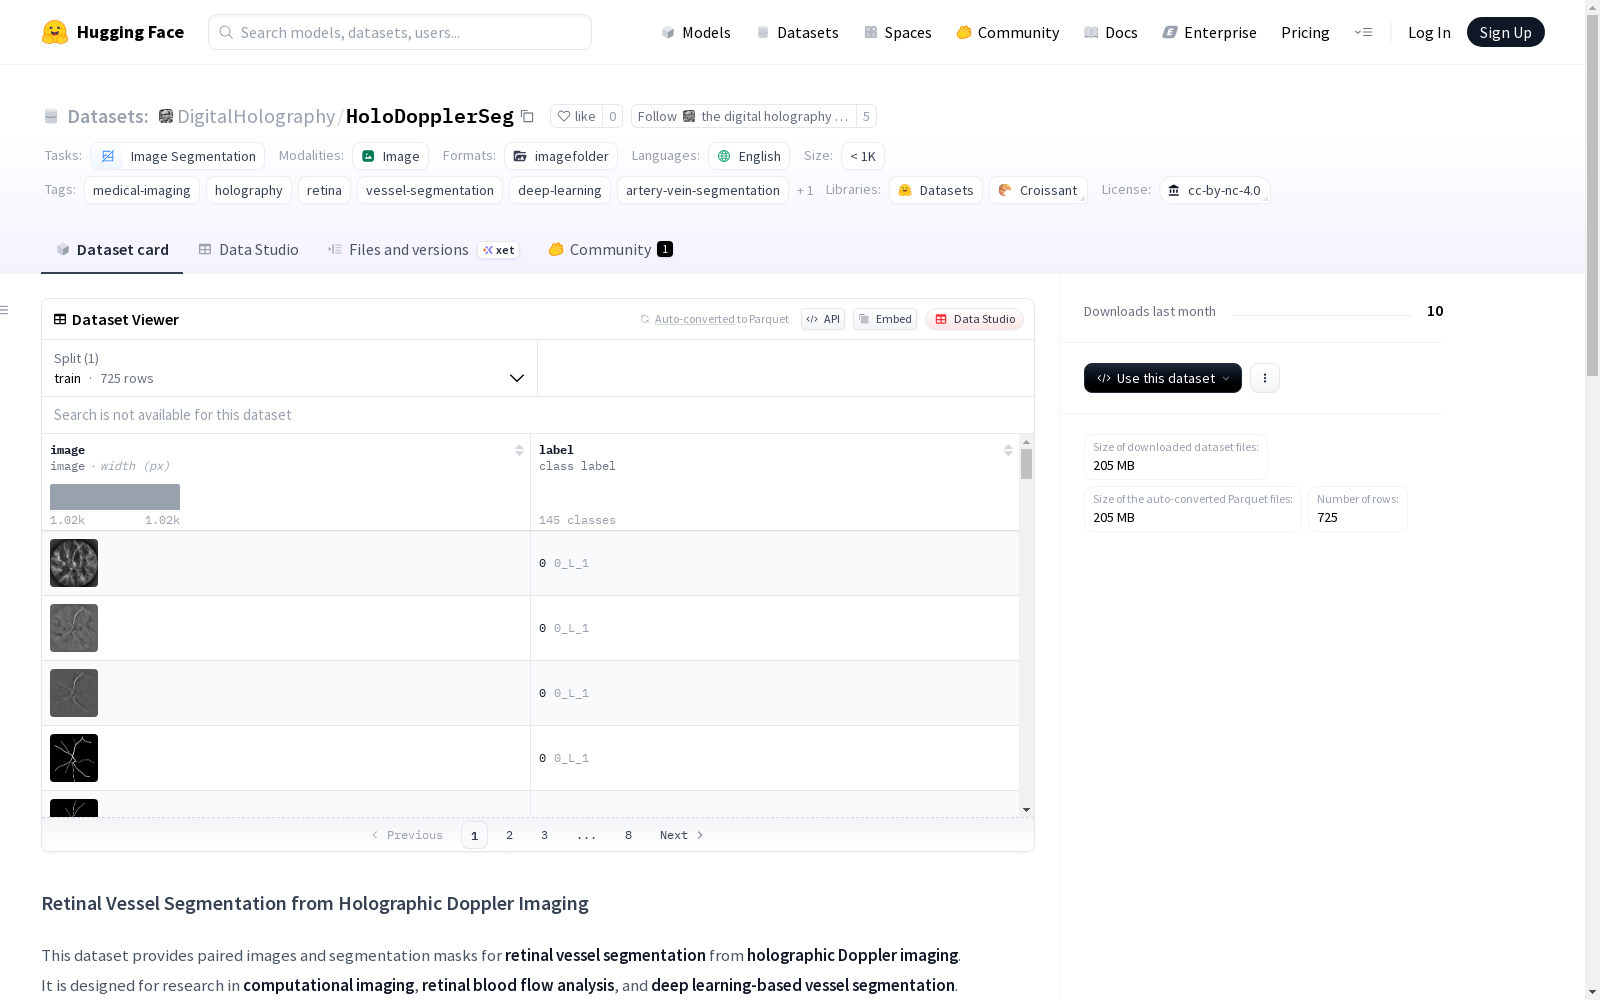Open Docs in the top navigation

(1111, 32)
